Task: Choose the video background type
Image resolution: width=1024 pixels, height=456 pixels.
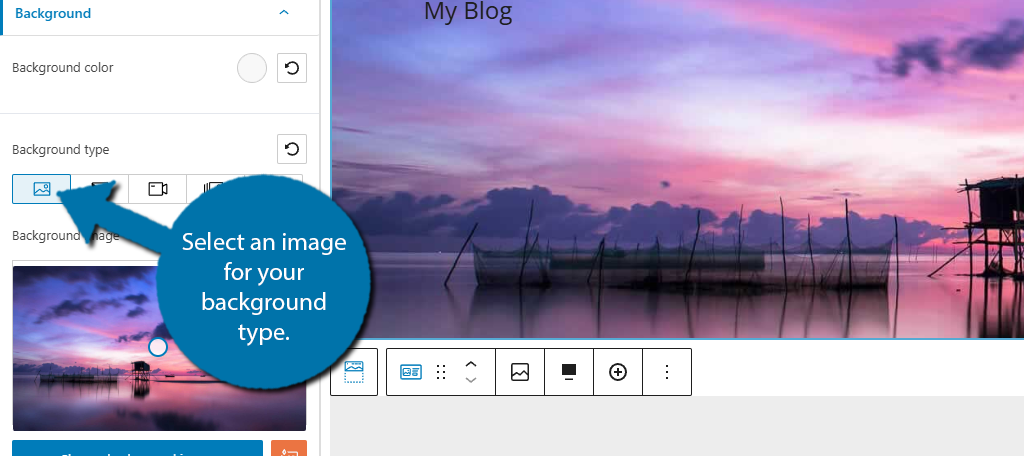Action: pos(157,189)
